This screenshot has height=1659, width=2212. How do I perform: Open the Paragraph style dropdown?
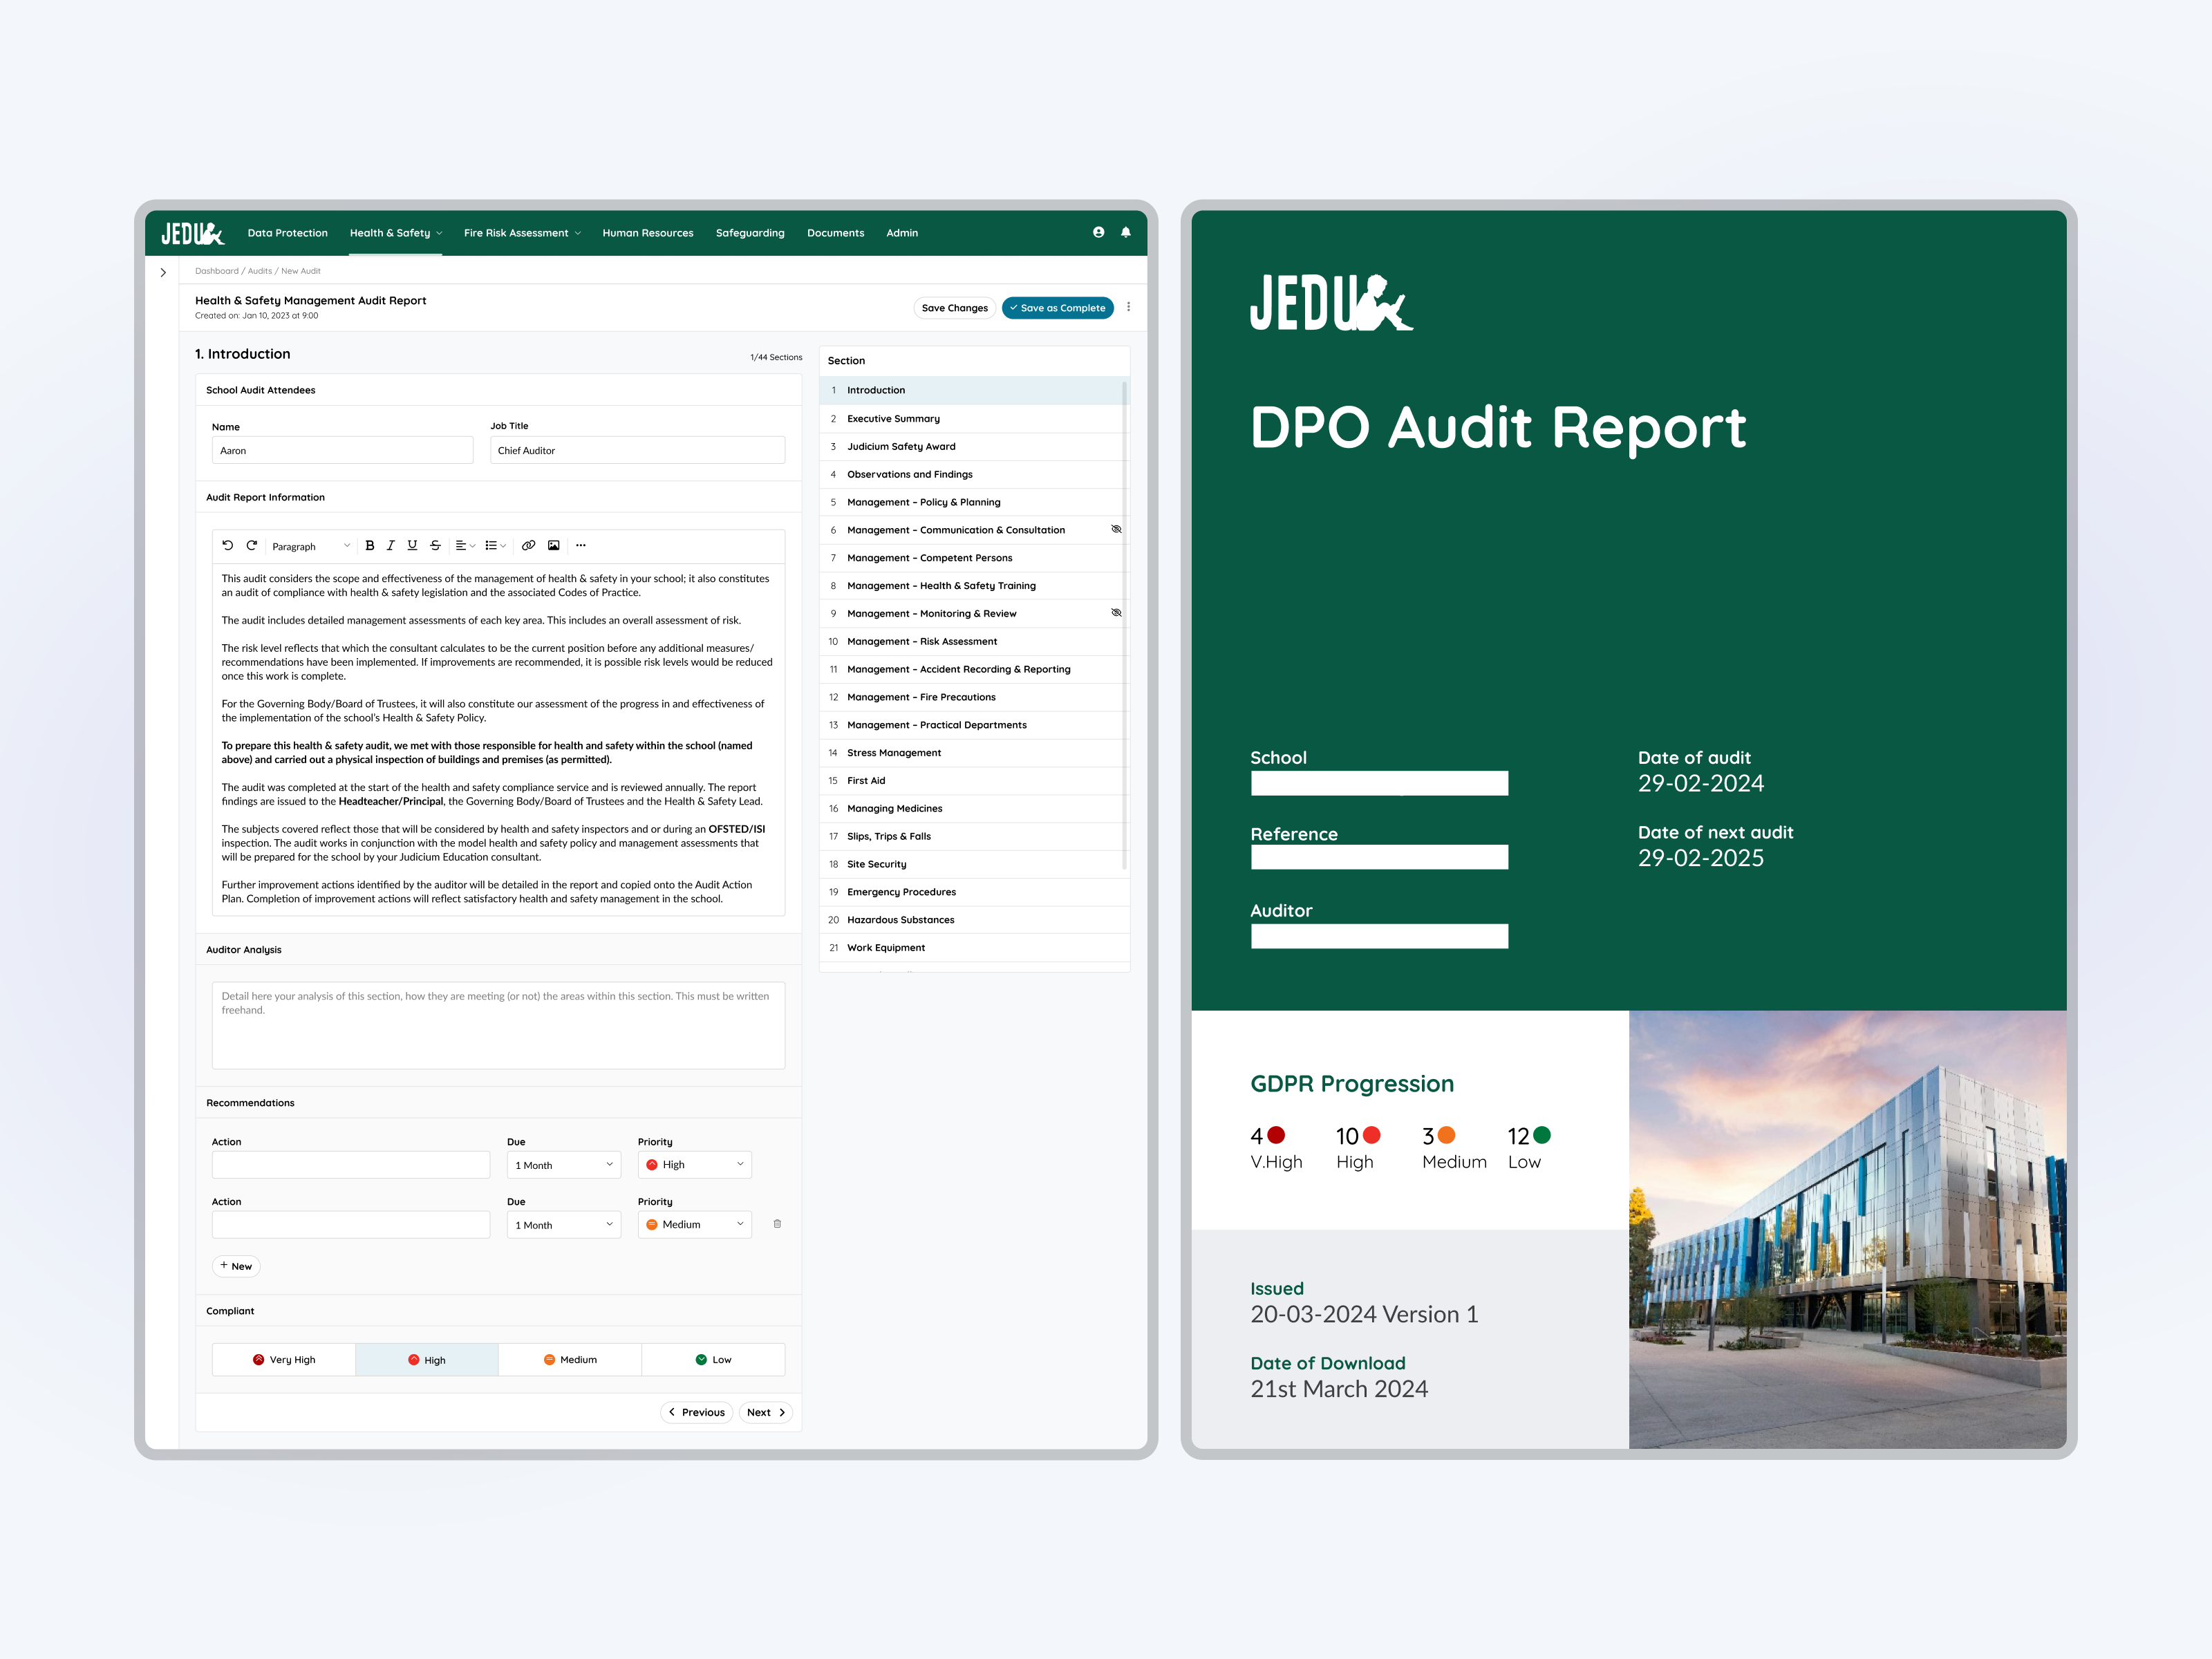point(311,546)
